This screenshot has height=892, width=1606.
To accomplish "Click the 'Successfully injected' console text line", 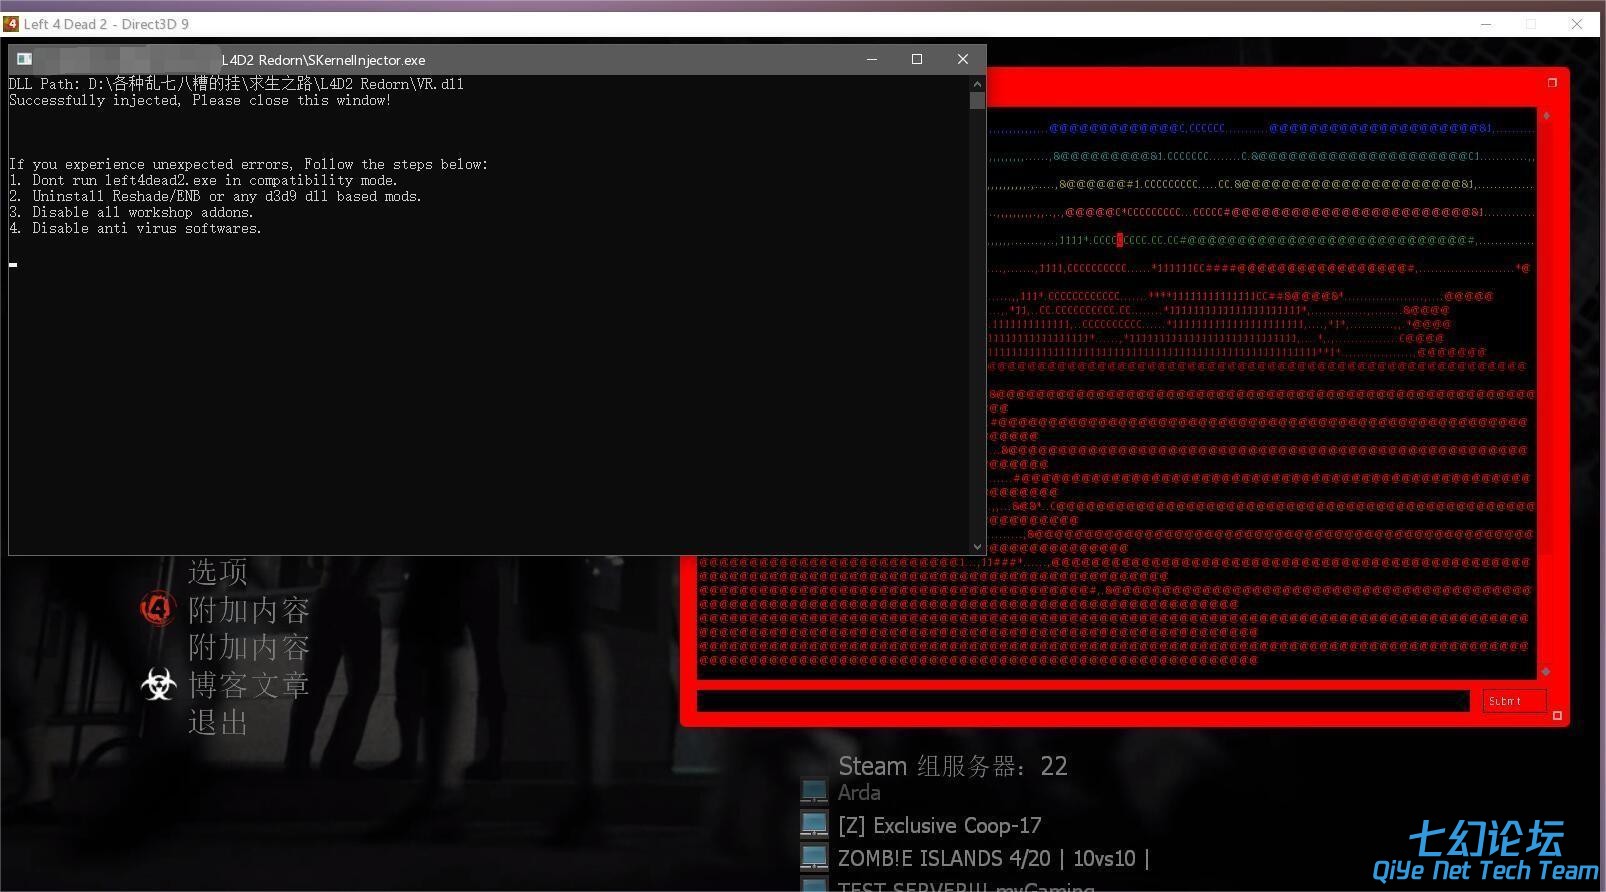I will click(200, 100).
